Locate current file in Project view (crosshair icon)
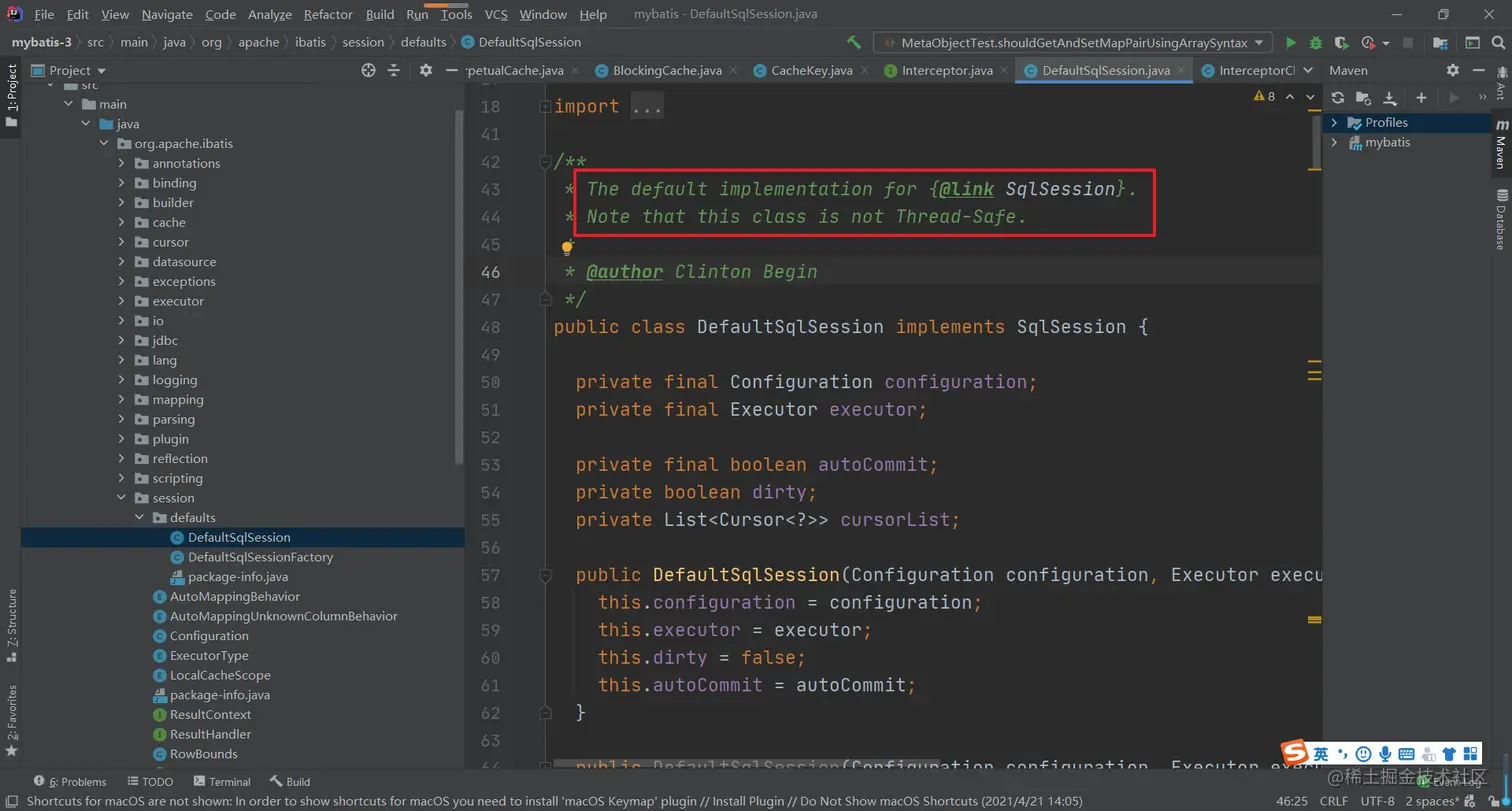Viewport: 1512px width, 811px height. tap(368, 70)
